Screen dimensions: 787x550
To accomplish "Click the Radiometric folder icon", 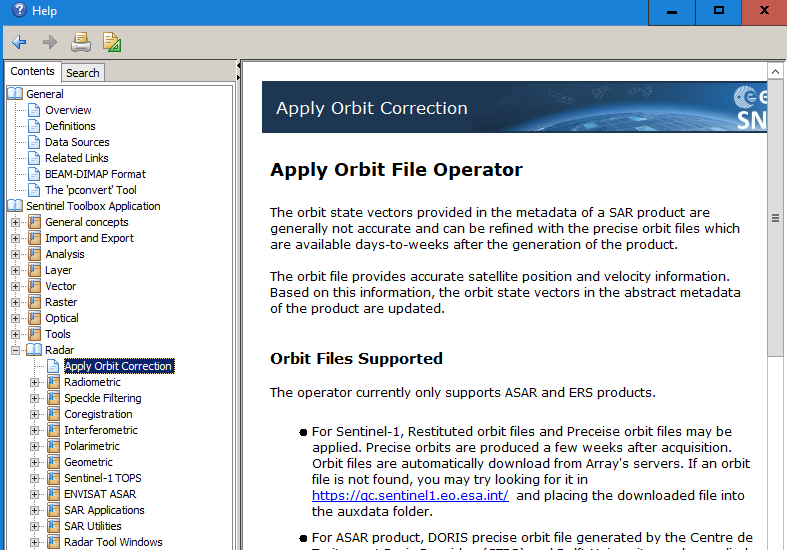I will 54,382.
